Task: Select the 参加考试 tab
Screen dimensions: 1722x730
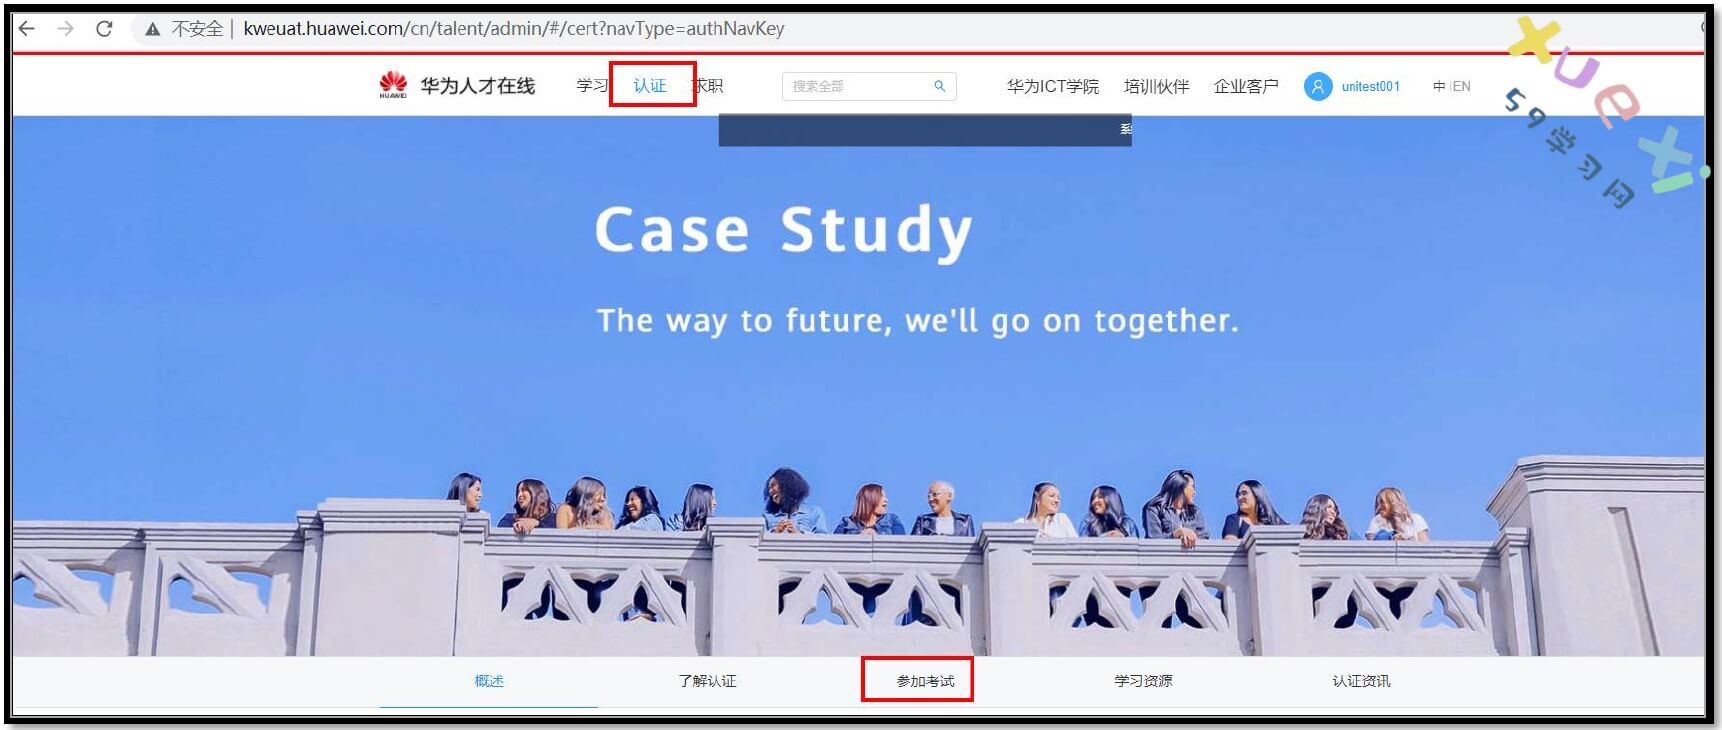Action: pyautogui.click(x=925, y=681)
